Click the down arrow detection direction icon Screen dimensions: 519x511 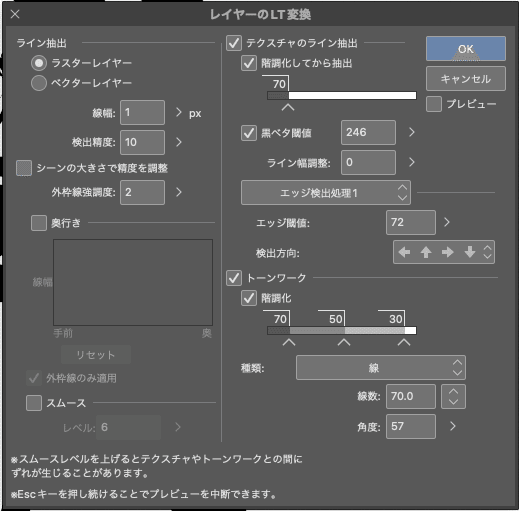(470, 252)
